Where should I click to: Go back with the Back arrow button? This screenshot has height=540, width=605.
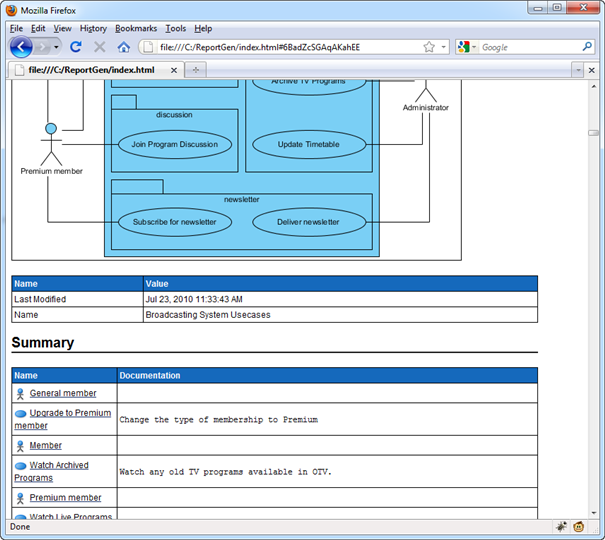pyautogui.click(x=21, y=47)
